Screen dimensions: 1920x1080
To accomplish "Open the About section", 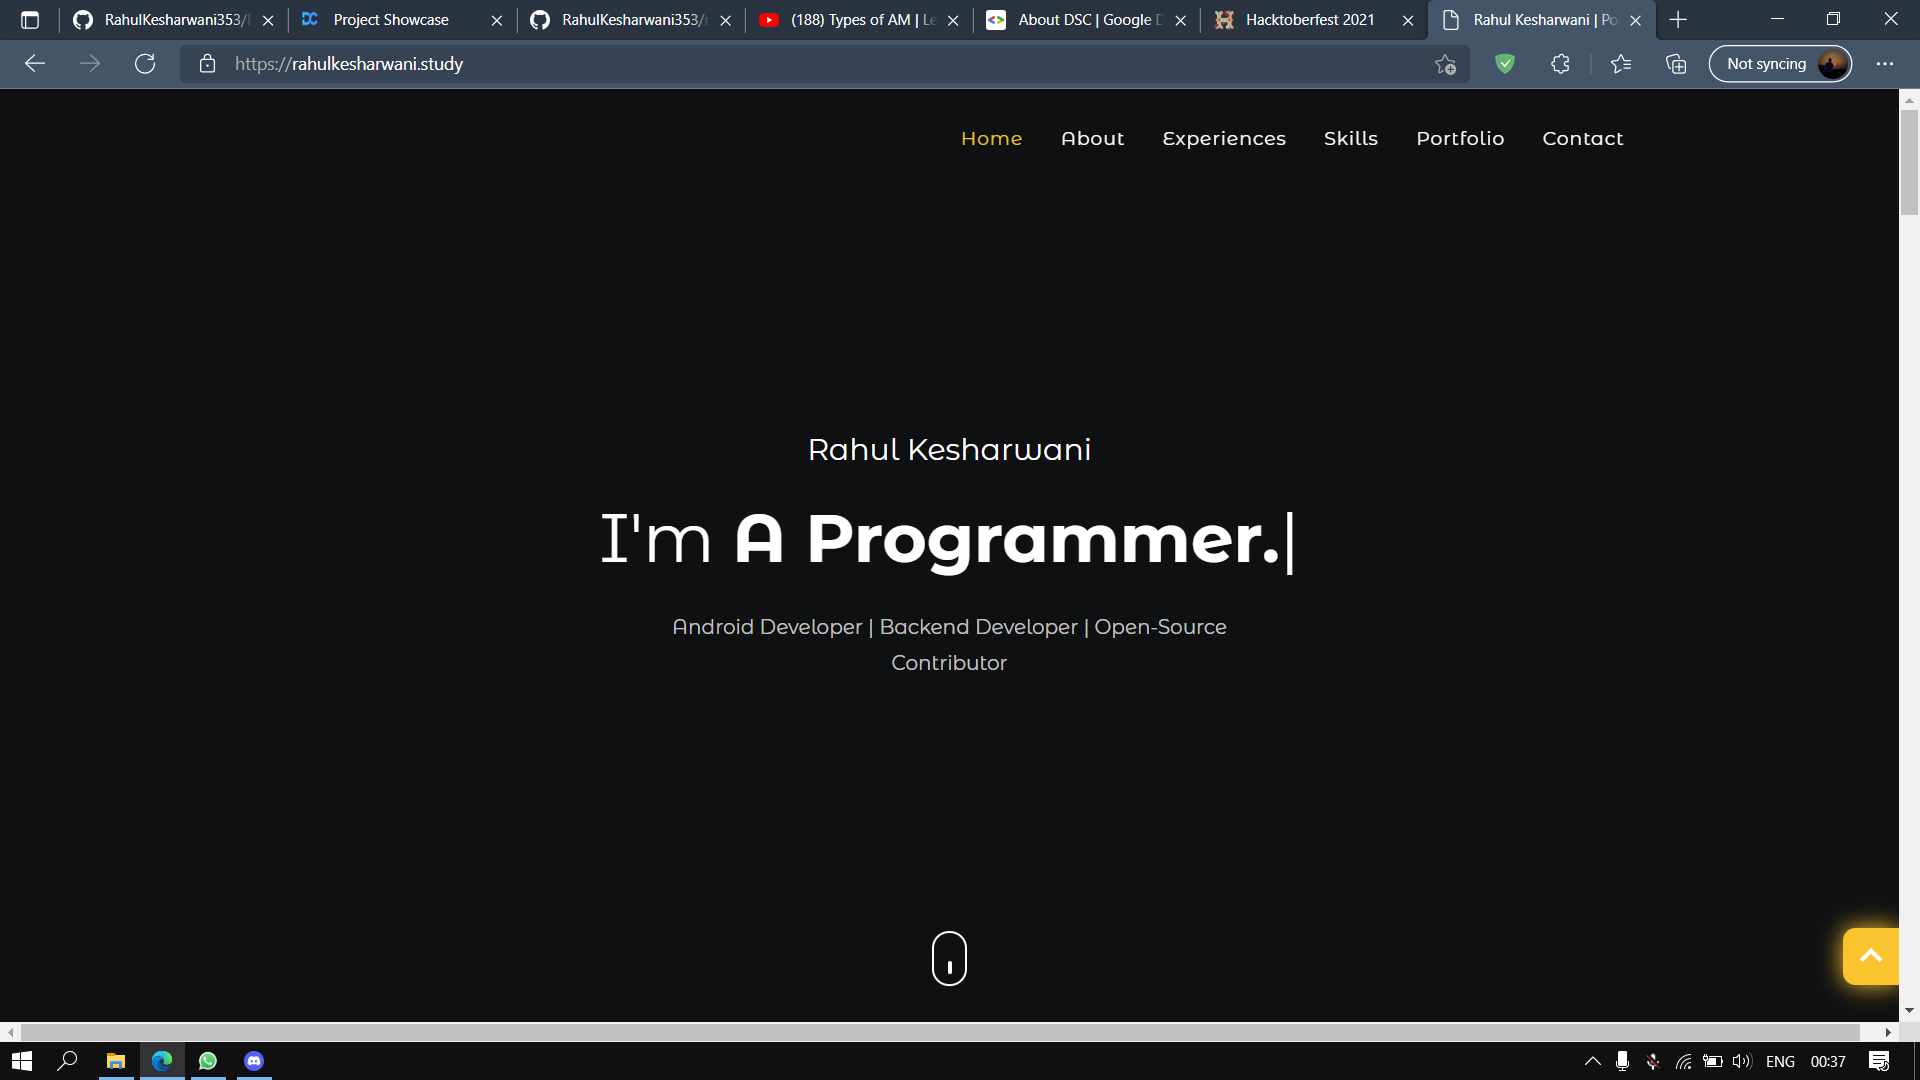I will [1092, 139].
